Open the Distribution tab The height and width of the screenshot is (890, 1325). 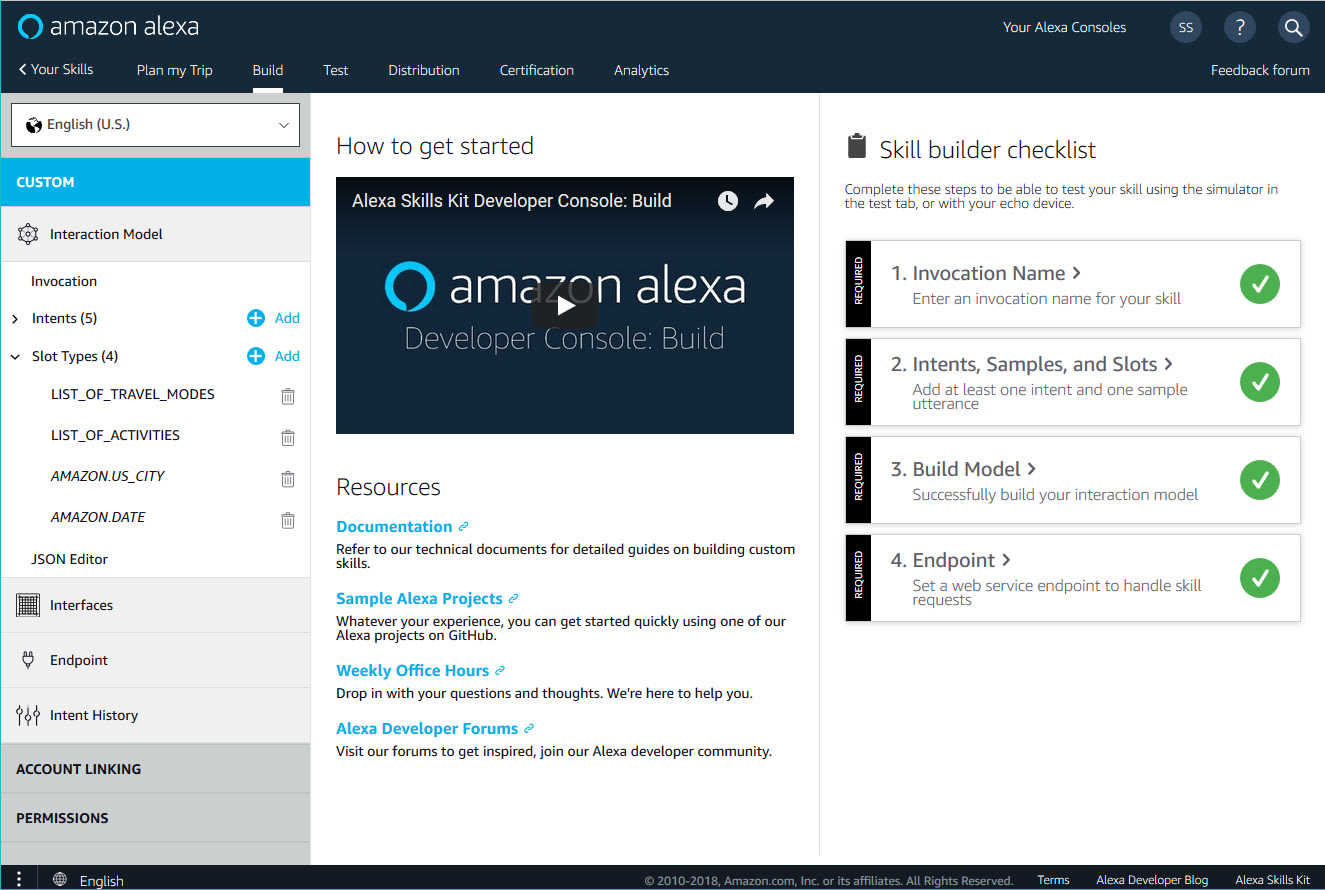point(424,70)
